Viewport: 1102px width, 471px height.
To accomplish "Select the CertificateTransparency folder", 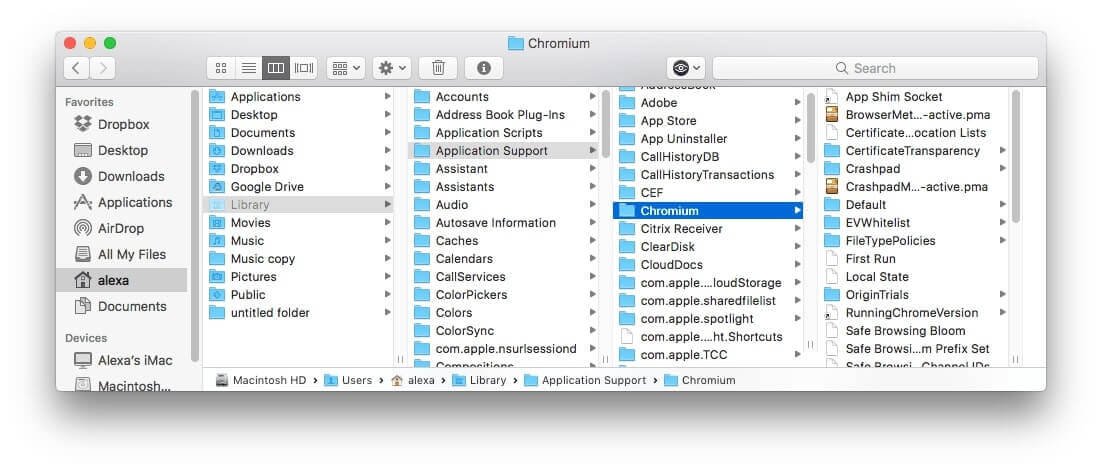I will (916, 150).
